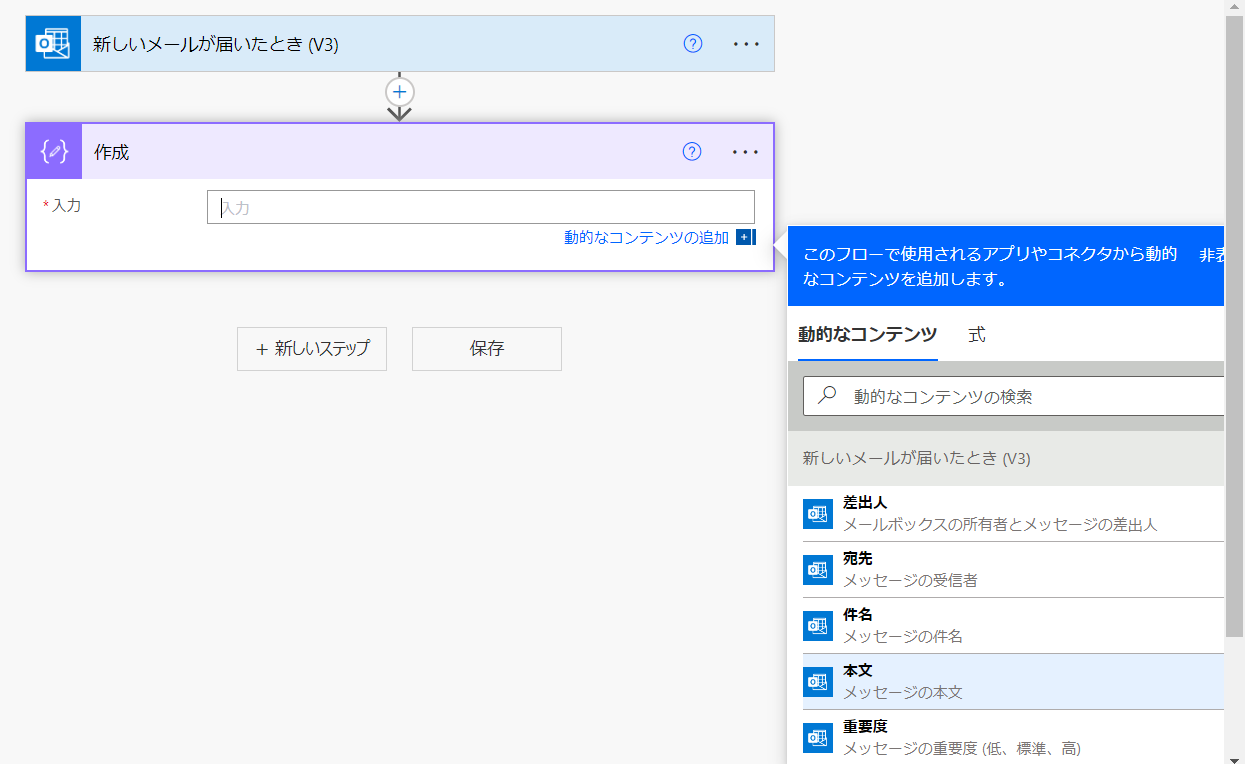Switch to the 式 tab
The image size is (1245, 764).
point(977,335)
